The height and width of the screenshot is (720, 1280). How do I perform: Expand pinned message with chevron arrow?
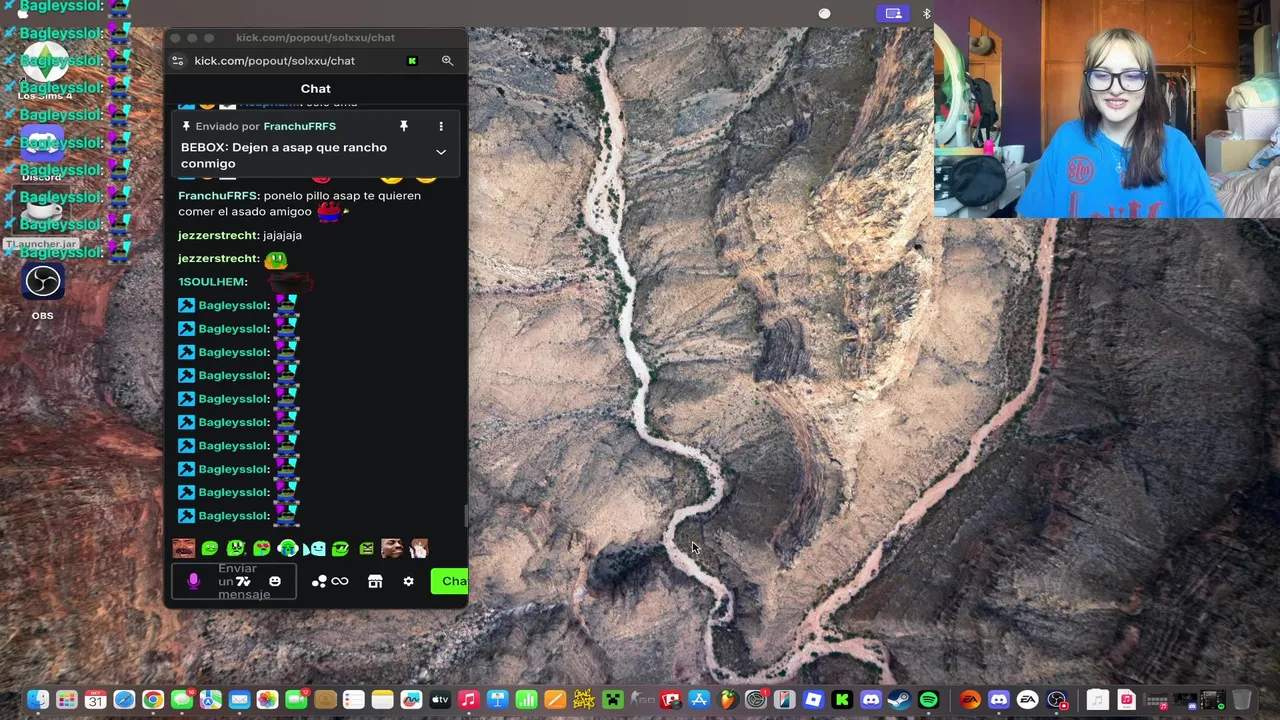pyautogui.click(x=441, y=152)
